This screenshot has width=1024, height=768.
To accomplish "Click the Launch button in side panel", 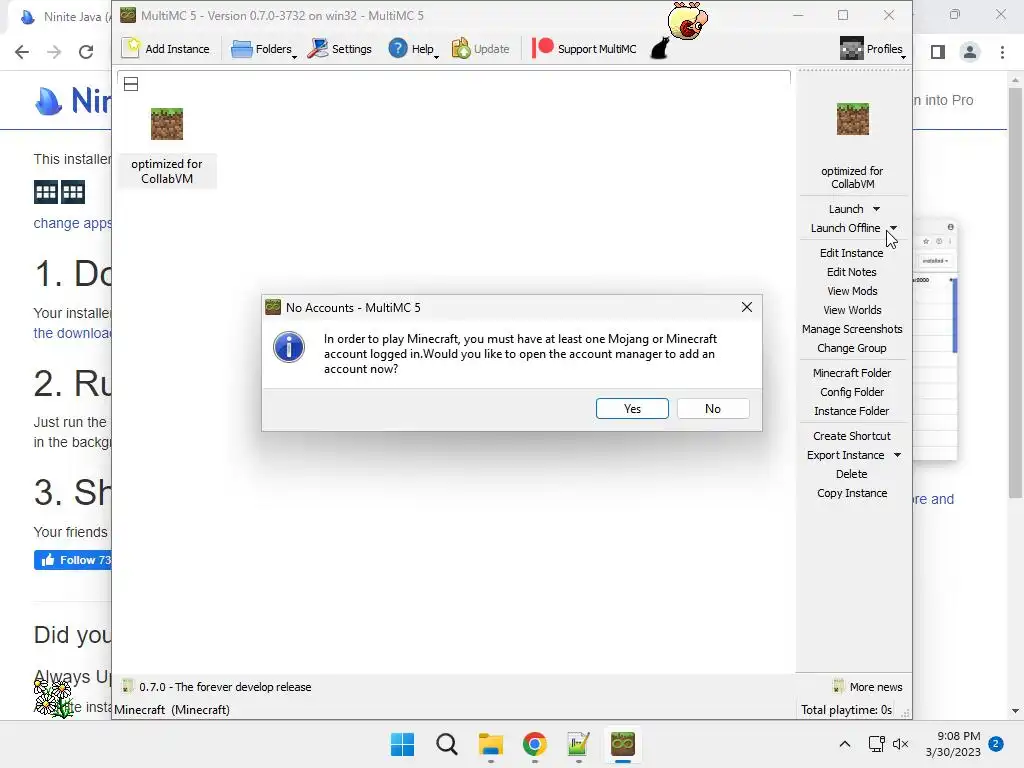I will tap(846, 209).
